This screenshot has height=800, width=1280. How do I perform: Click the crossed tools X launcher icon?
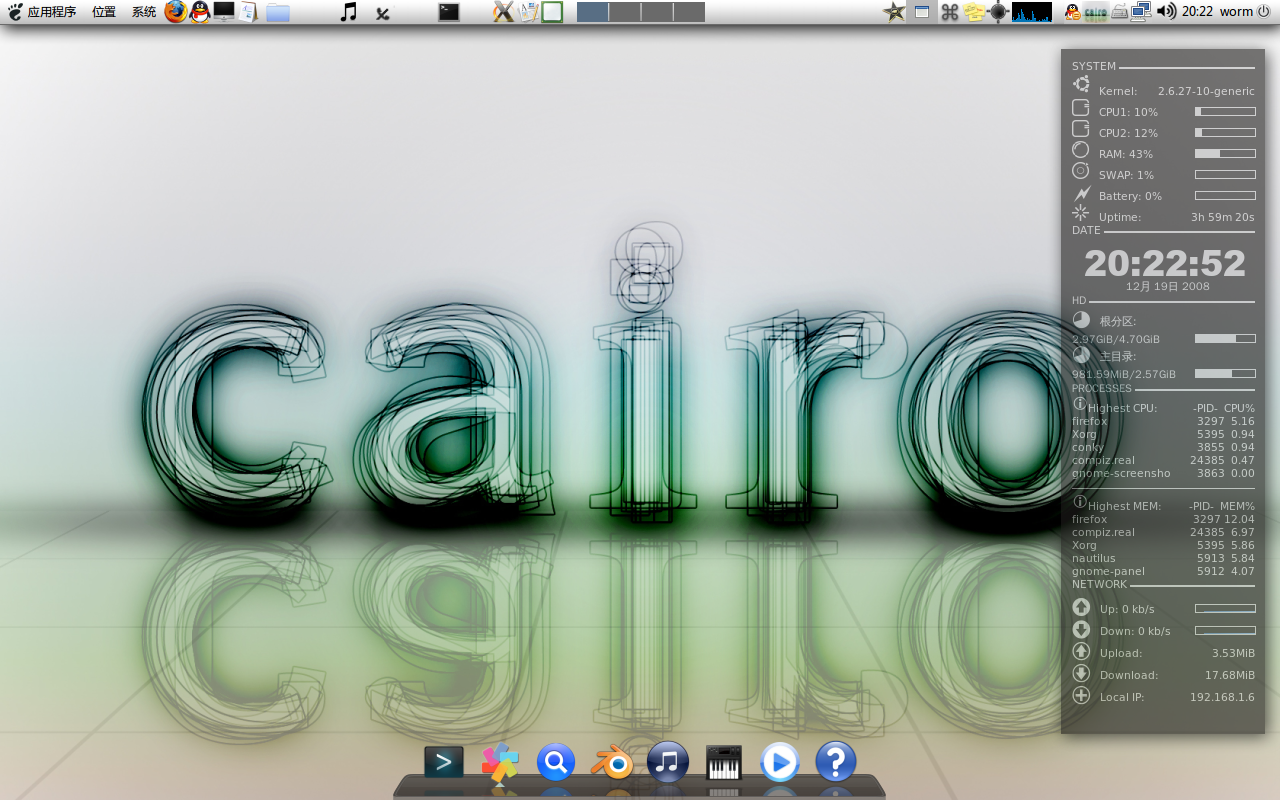pyautogui.click(x=503, y=12)
